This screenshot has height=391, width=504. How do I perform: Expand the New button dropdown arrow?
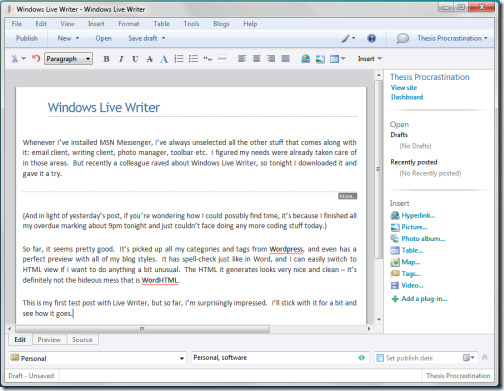[77, 38]
